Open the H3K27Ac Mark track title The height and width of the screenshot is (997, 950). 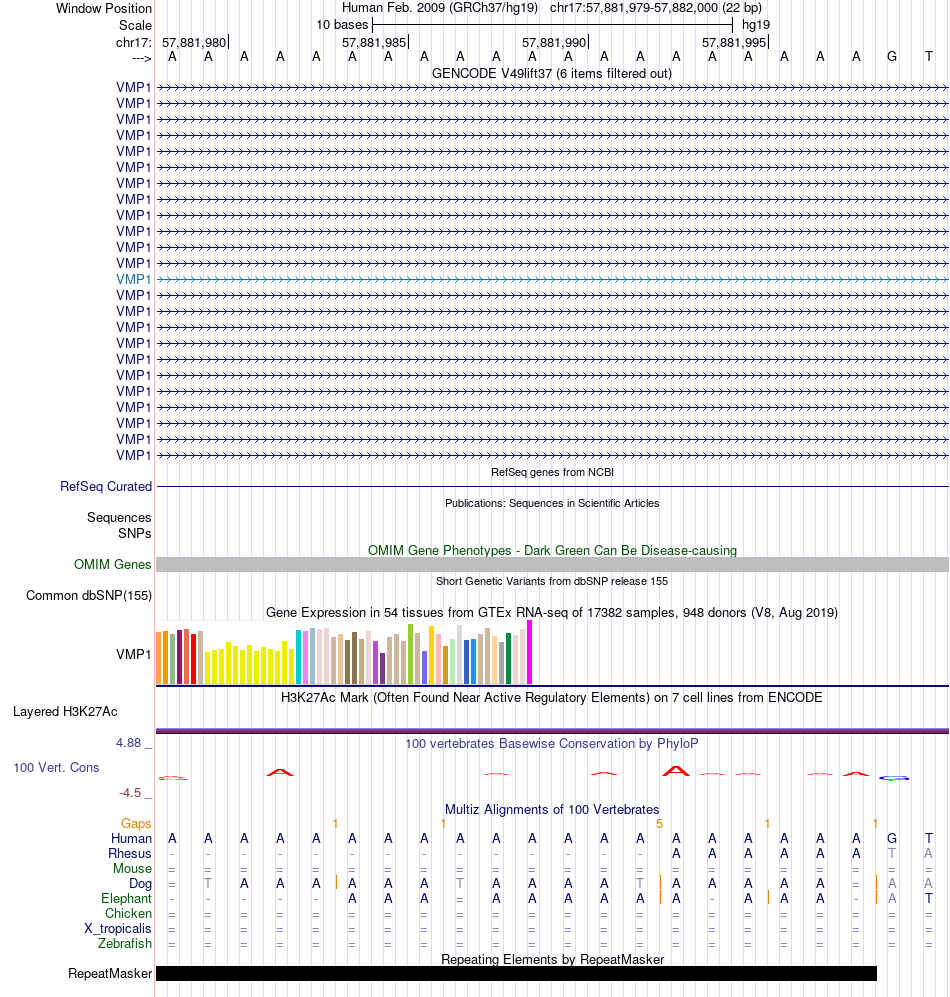pyautogui.click(x=552, y=698)
